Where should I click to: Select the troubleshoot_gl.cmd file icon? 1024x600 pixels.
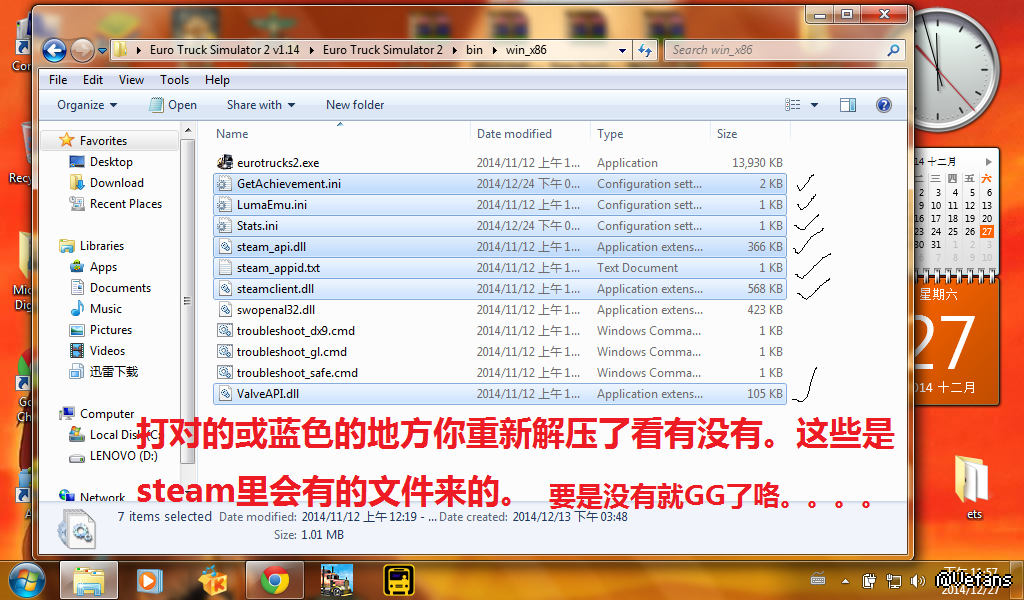pyautogui.click(x=225, y=351)
